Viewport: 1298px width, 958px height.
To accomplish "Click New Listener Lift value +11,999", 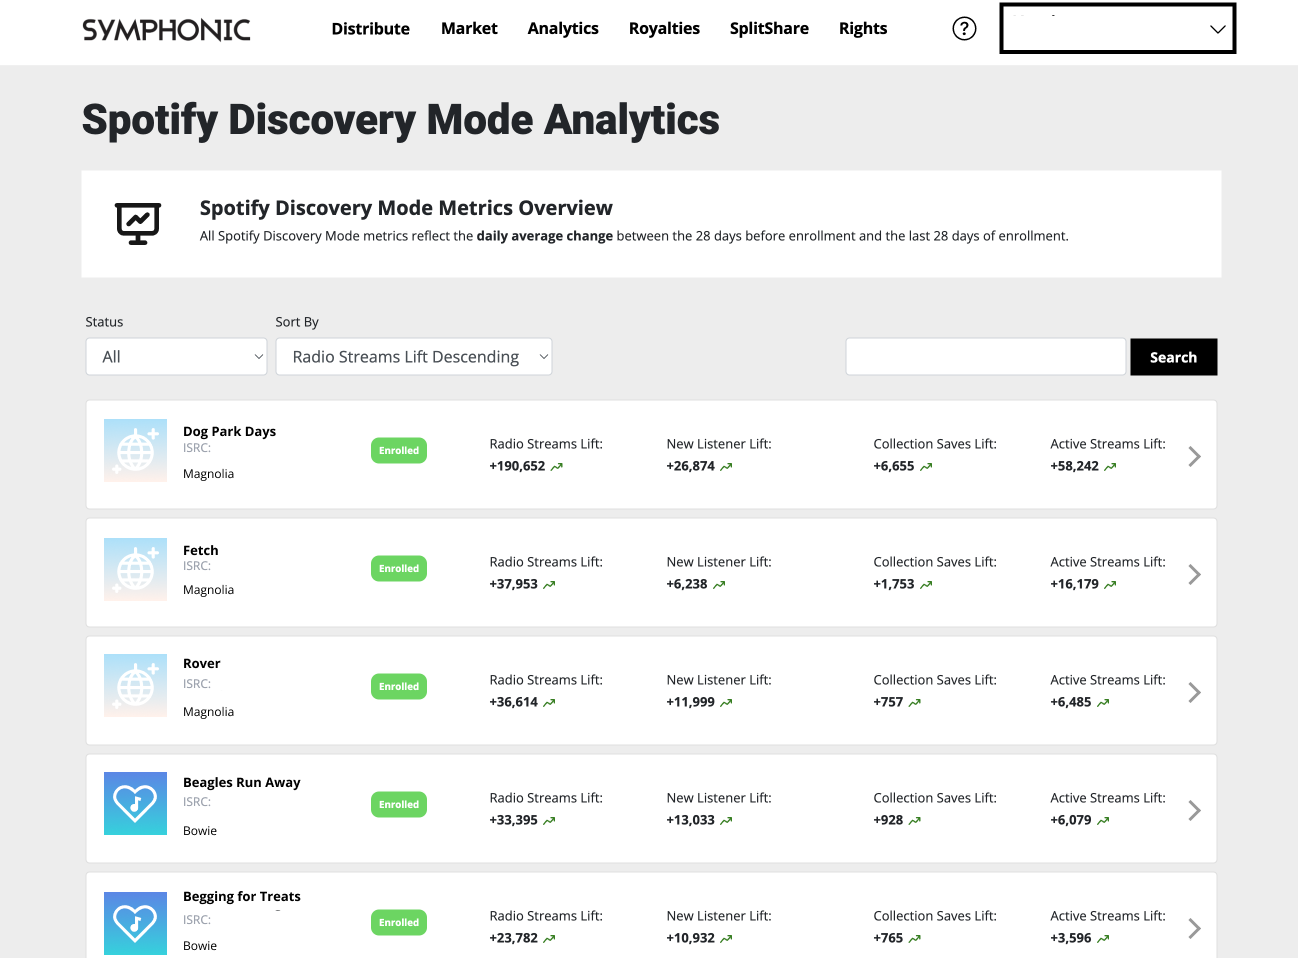I will [691, 702].
